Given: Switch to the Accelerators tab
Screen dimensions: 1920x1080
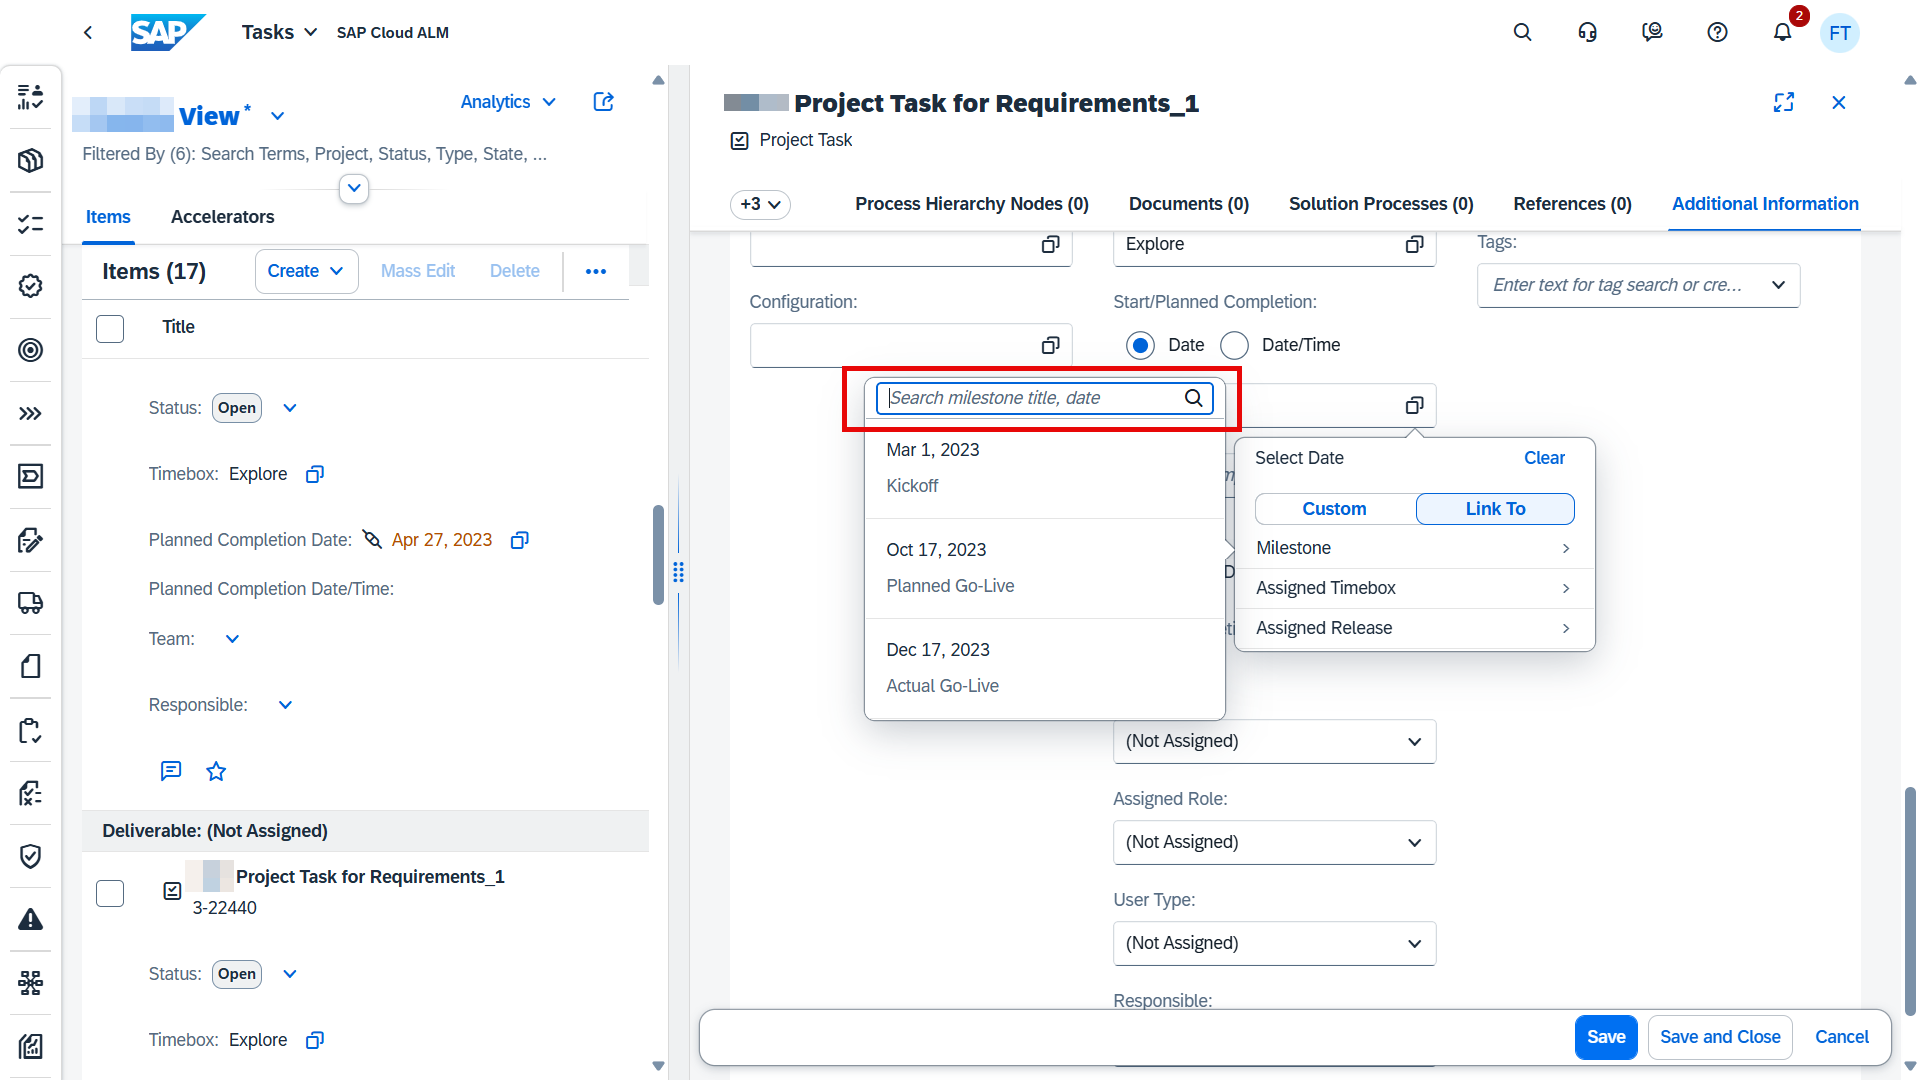Looking at the screenshot, I should coord(222,217).
